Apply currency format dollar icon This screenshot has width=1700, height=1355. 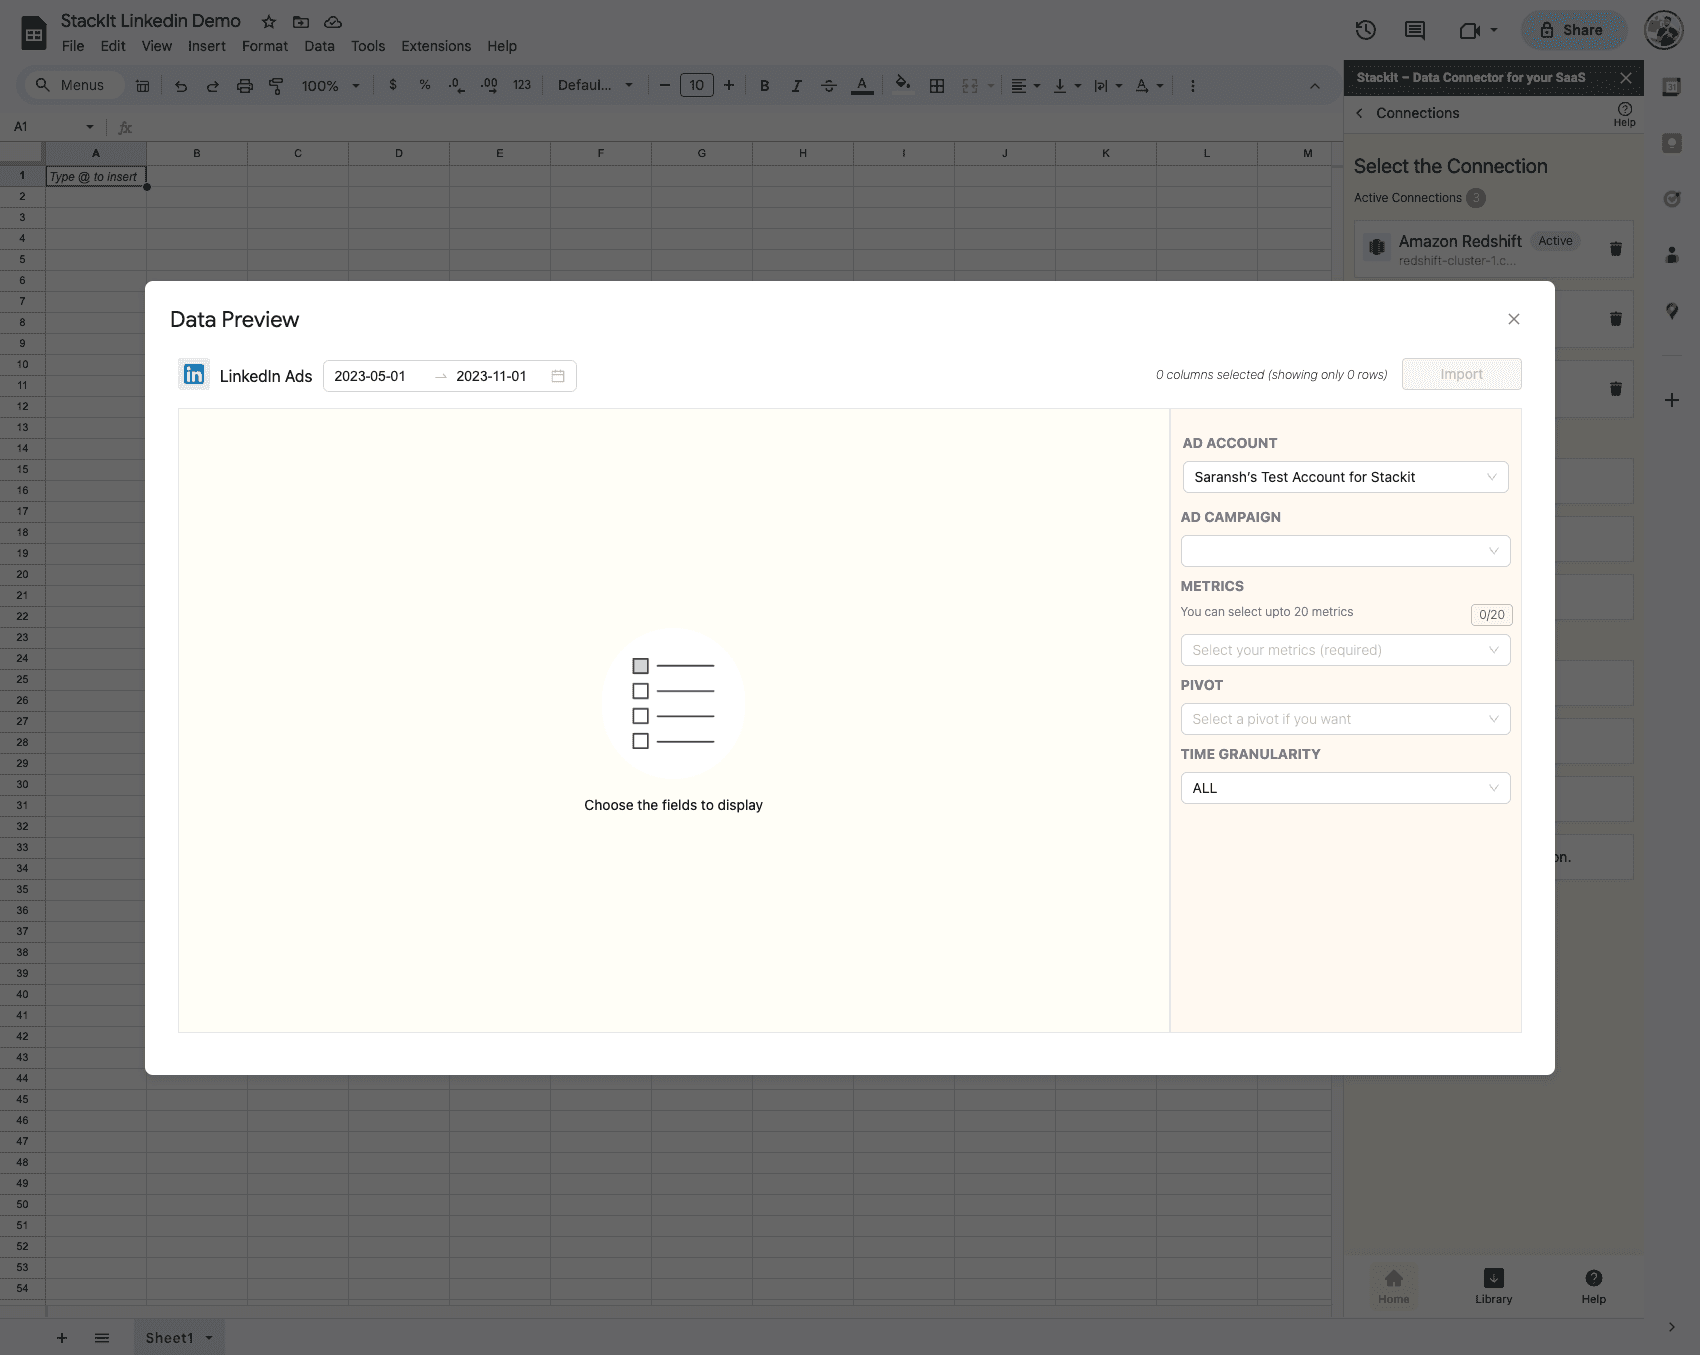pos(393,85)
